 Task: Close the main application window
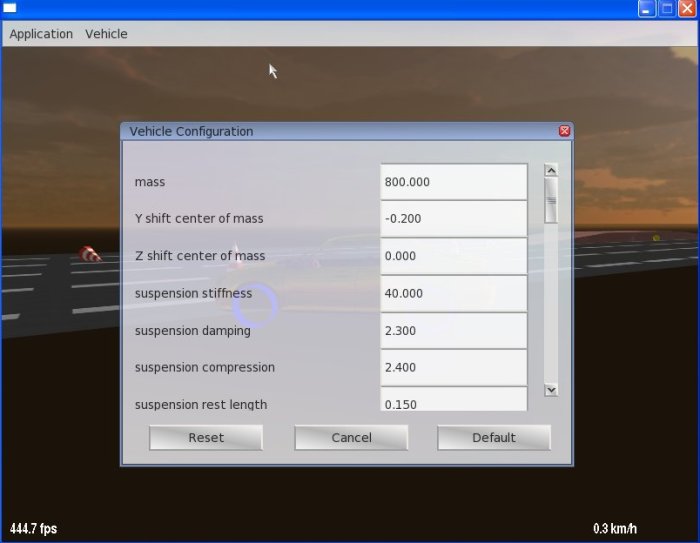coord(688,8)
